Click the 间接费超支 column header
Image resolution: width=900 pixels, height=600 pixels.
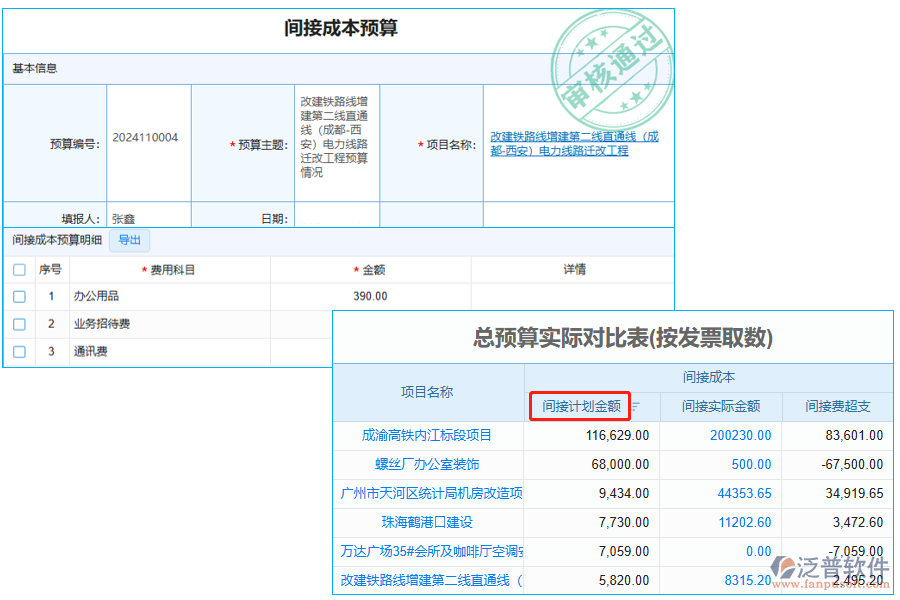(x=839, y=408)
